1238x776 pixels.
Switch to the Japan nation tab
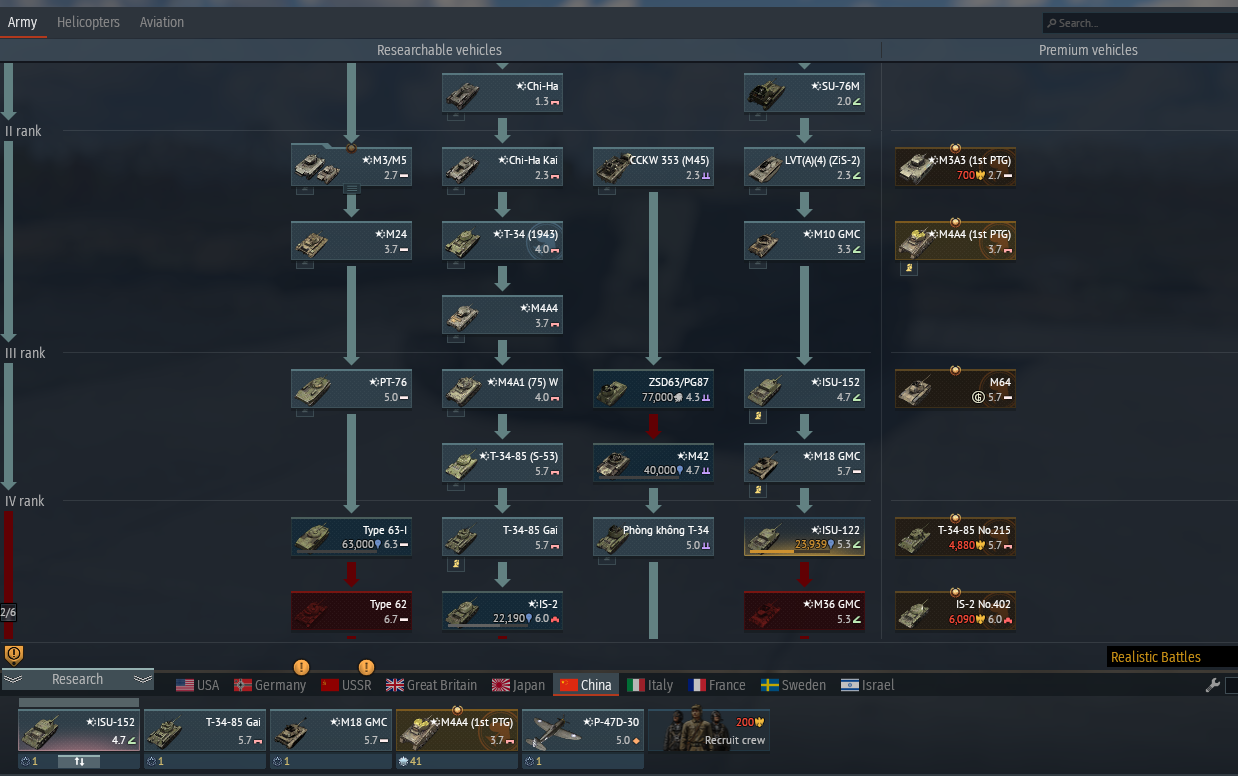(518, 685)
